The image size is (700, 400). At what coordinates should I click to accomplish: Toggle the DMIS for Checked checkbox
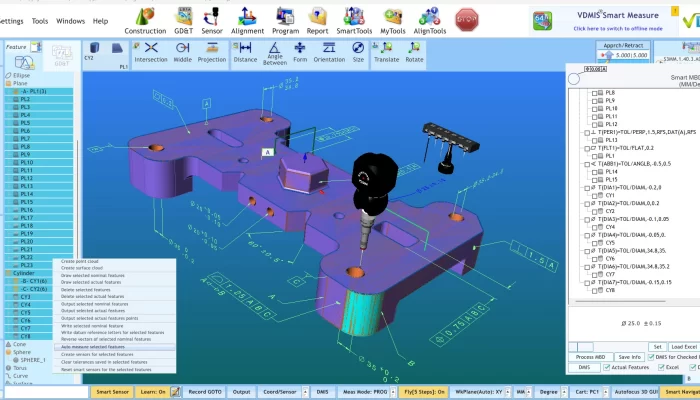[x=651, y=357]
